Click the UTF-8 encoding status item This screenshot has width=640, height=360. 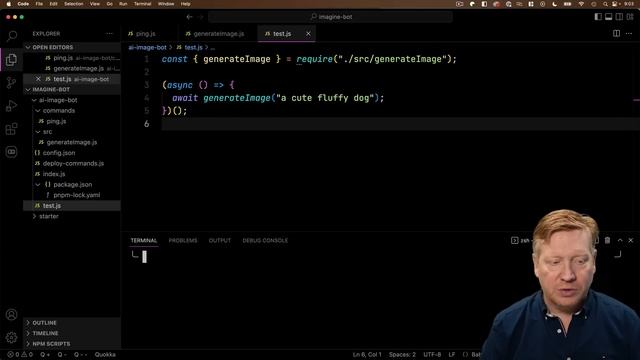pyautogui.click(x=432, y=355)
